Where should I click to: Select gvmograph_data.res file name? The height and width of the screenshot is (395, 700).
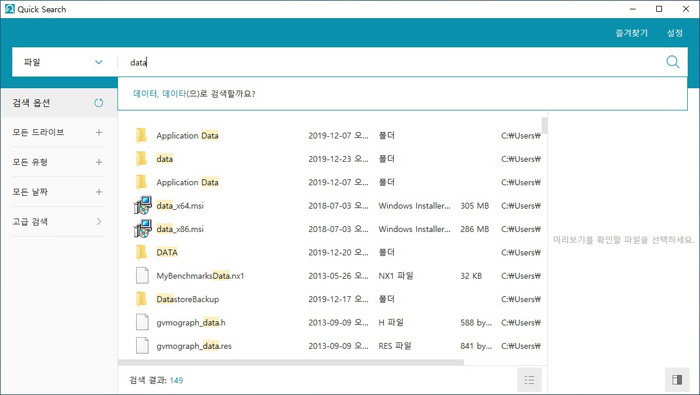pyautogui.click(x=194, y=346)
